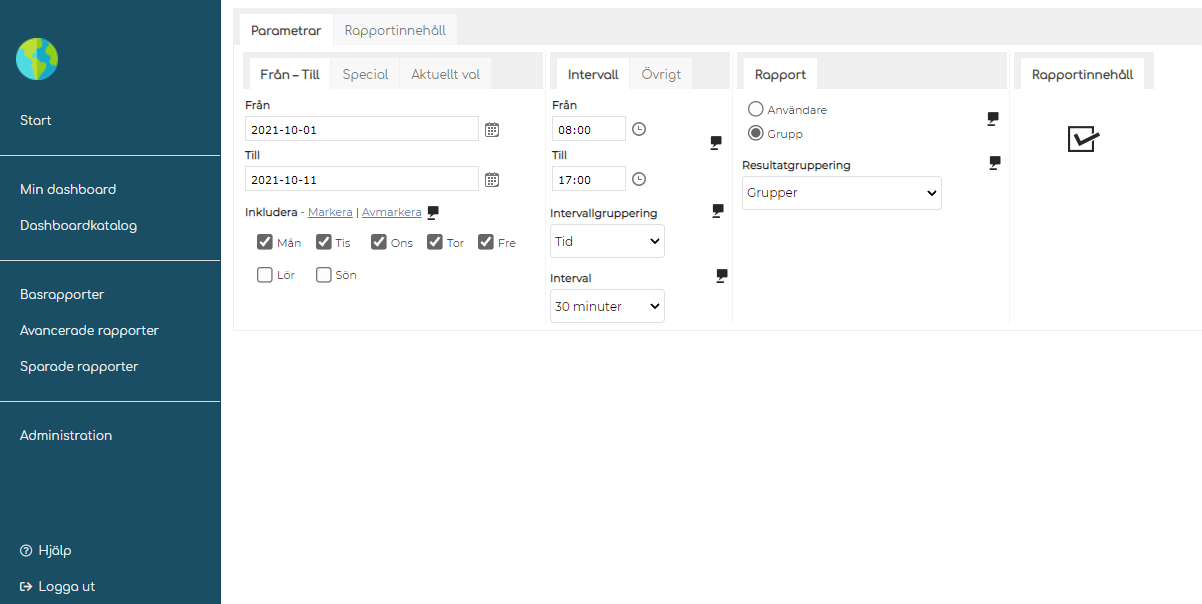Disable the Fre weekday checkbox
Viewport: 1202px width, 604px height.
486,242
